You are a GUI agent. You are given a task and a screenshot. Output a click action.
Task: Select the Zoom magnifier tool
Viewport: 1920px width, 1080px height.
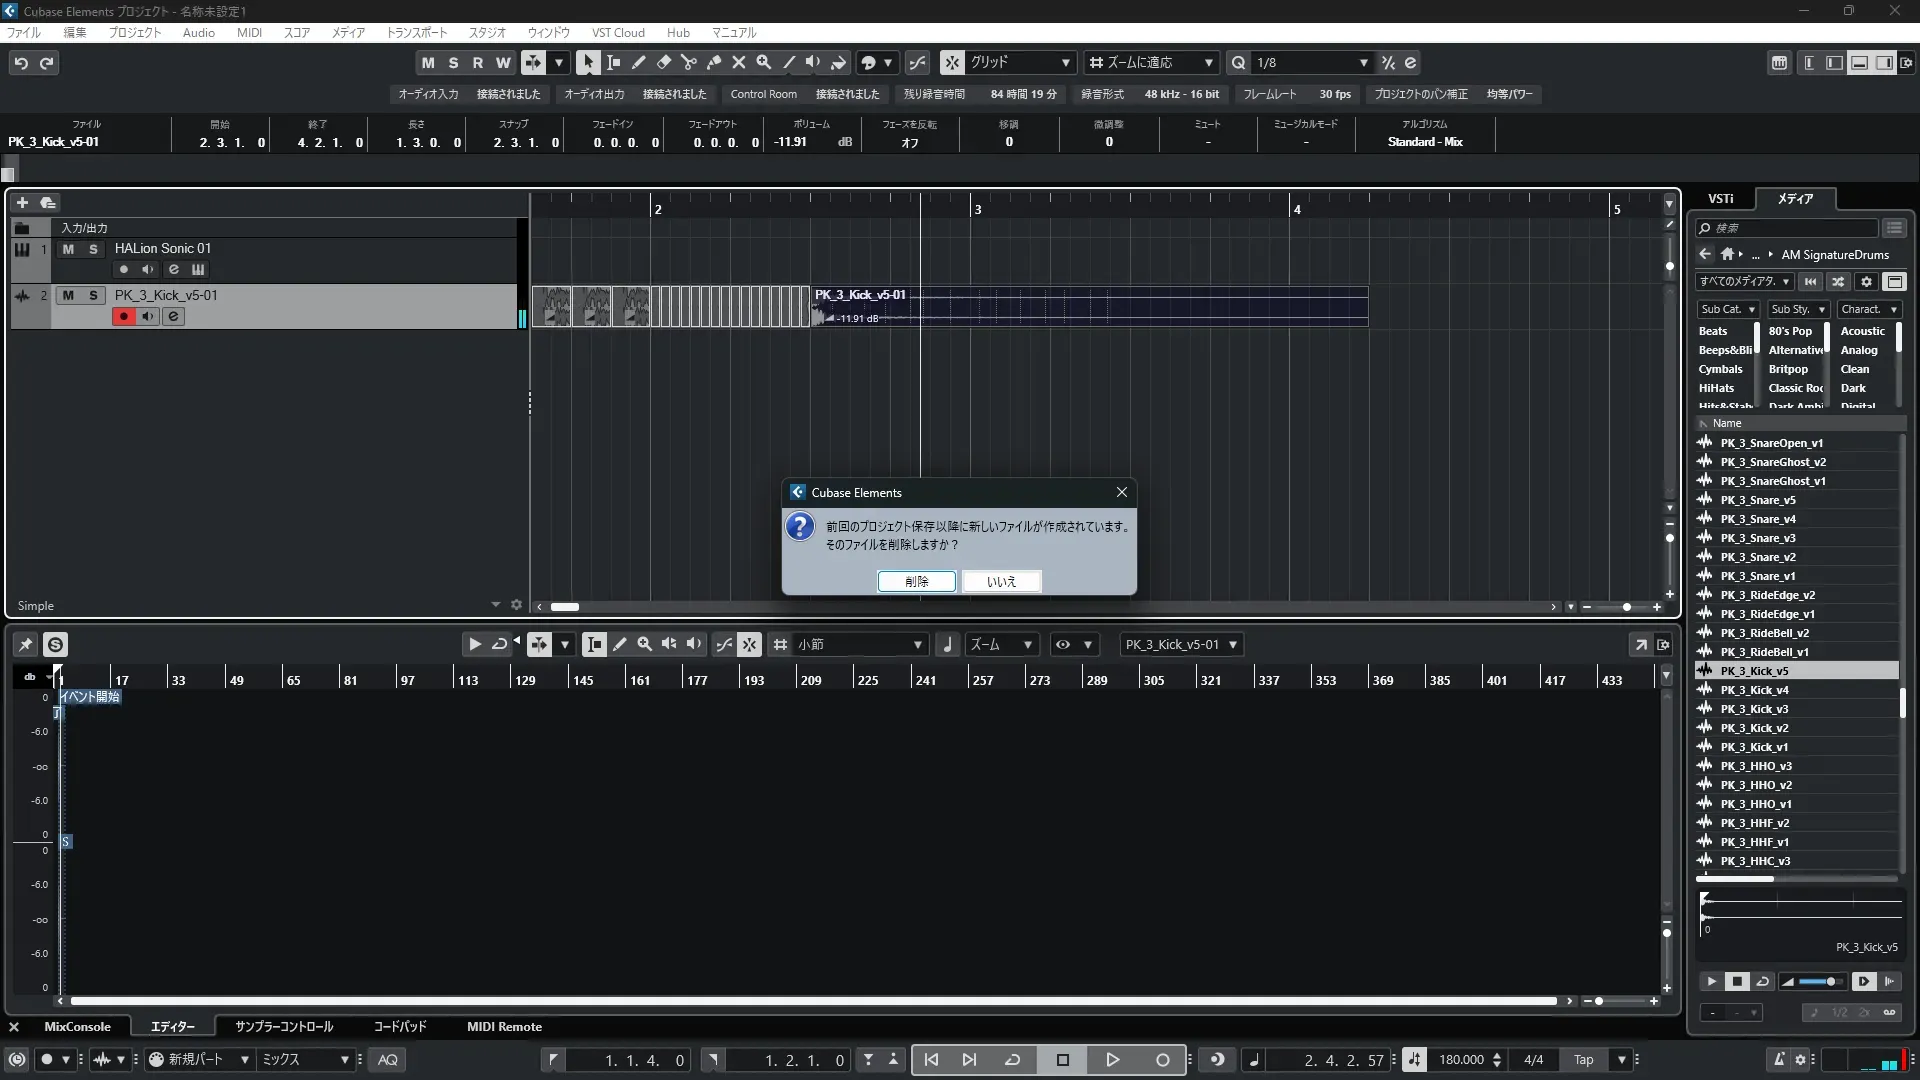tap(764, 62)
